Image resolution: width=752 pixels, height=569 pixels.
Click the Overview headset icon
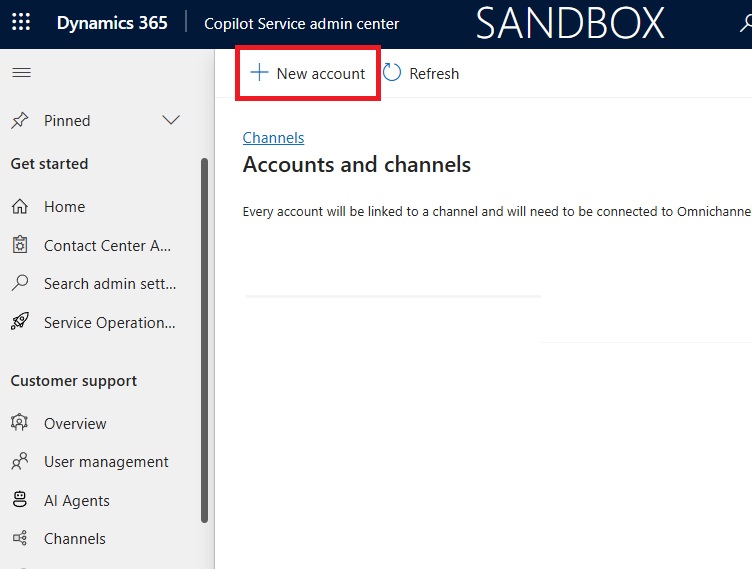[x=19, y=422]
